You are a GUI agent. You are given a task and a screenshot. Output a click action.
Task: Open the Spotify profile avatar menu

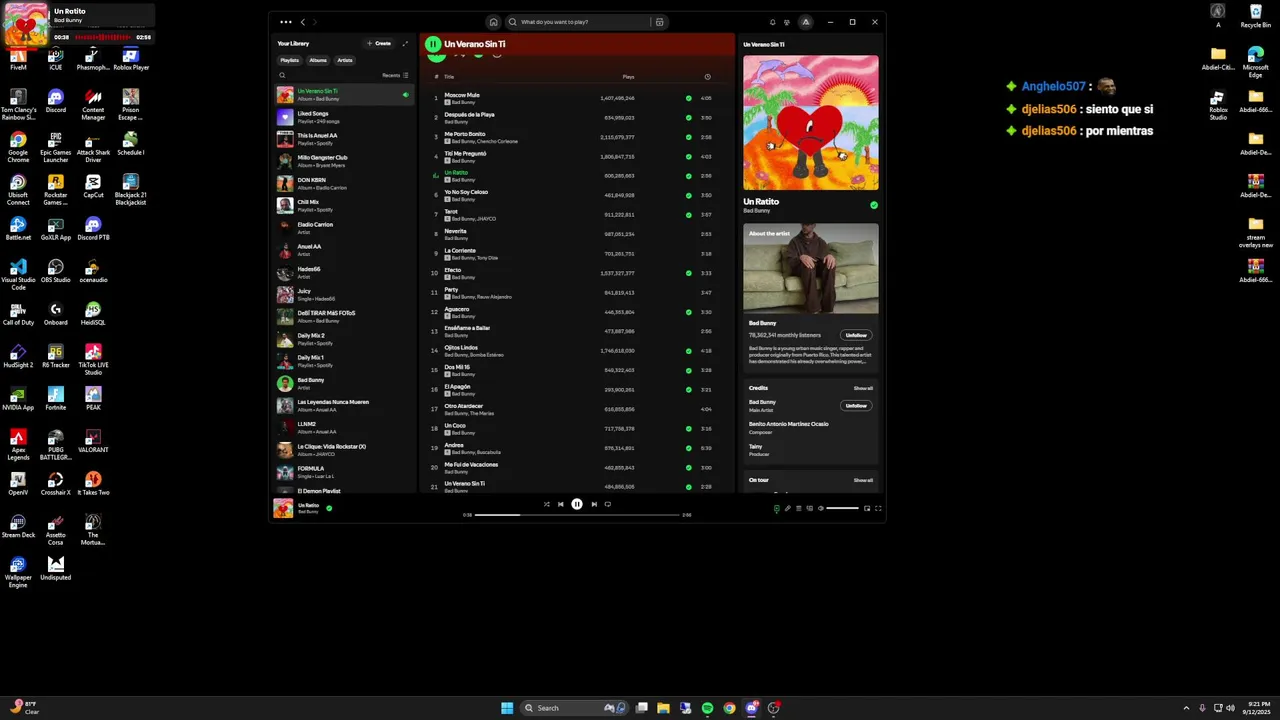[805, 22]
